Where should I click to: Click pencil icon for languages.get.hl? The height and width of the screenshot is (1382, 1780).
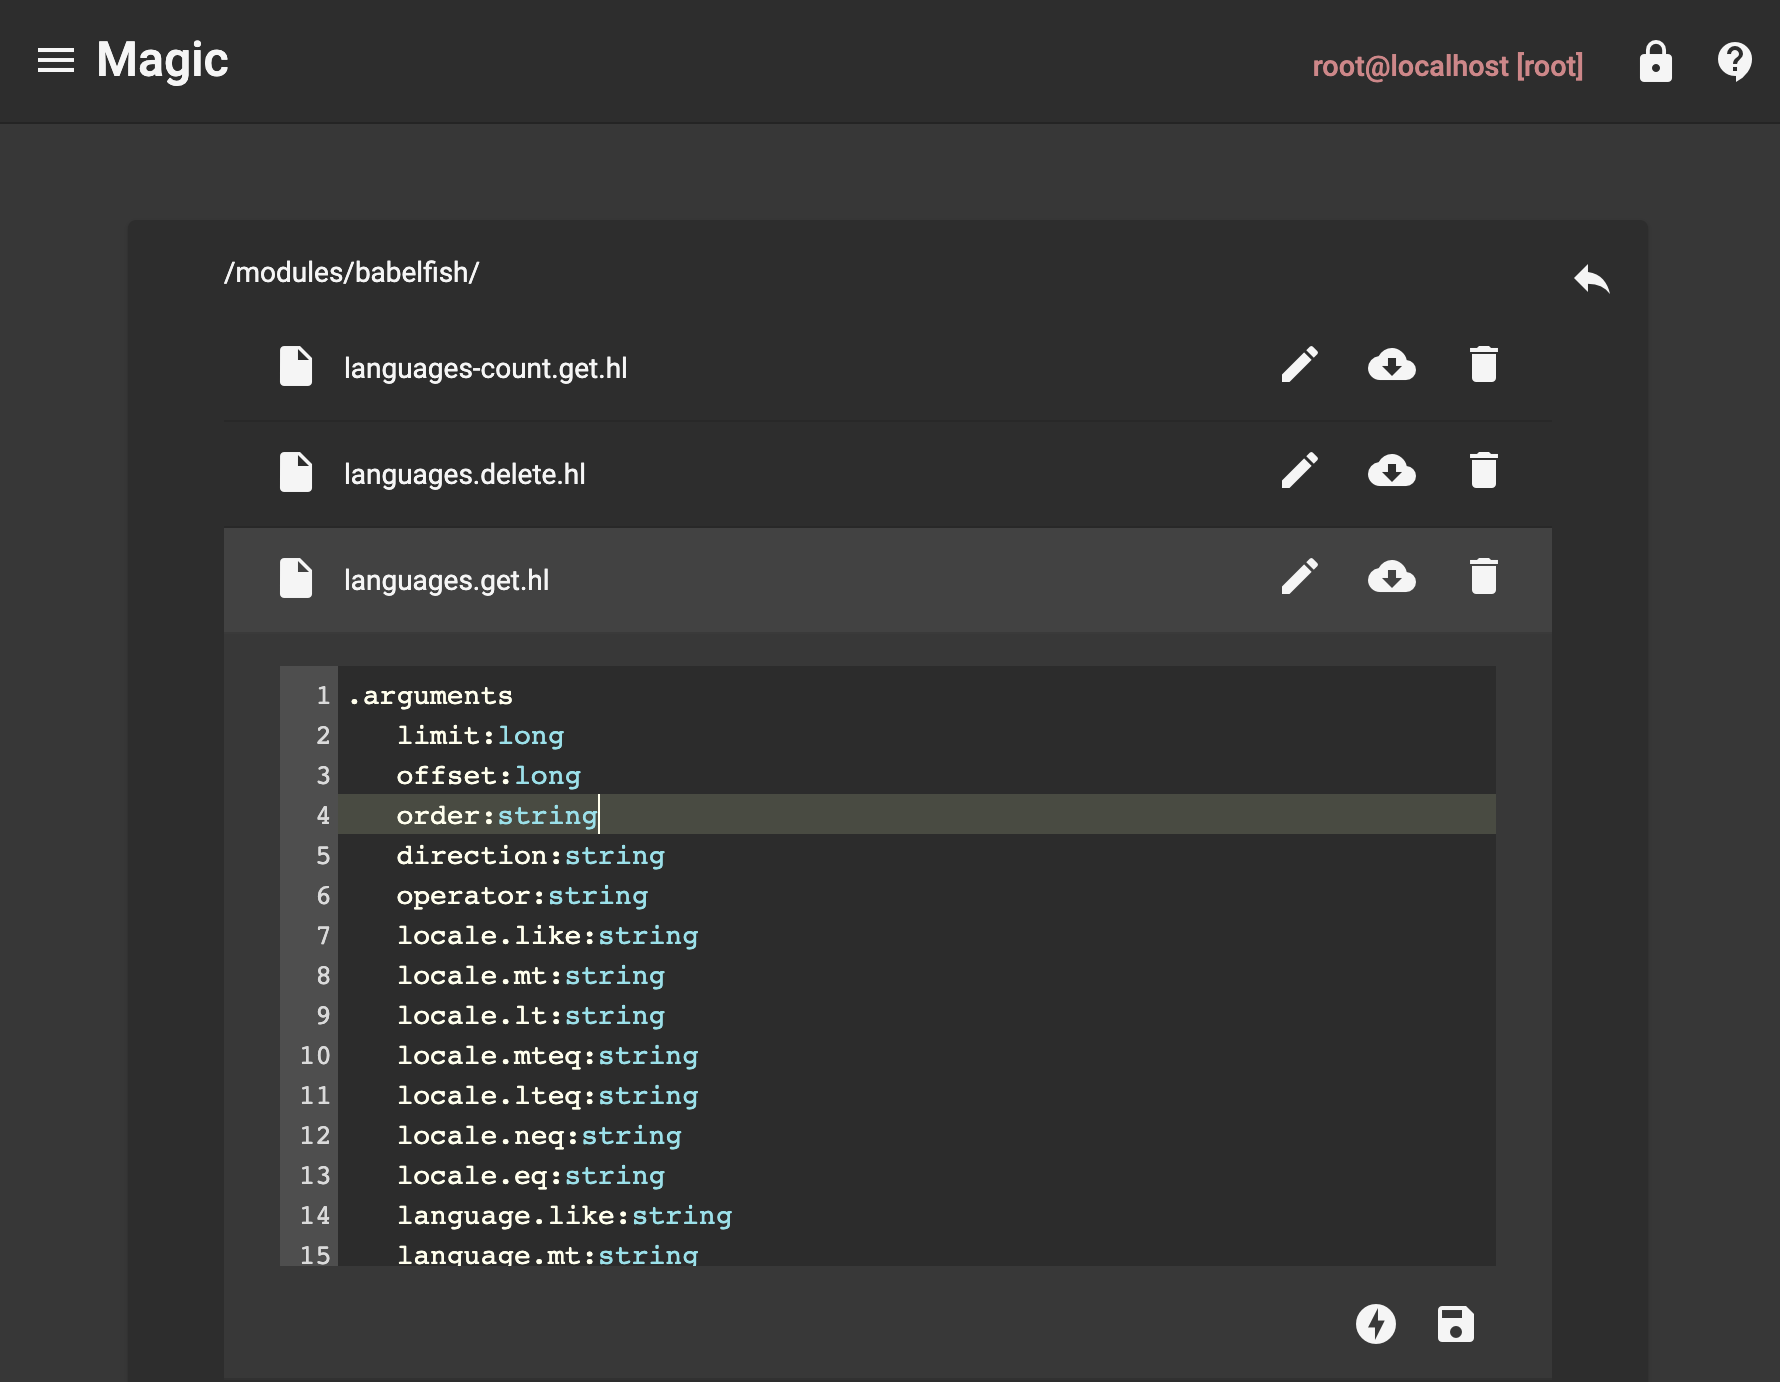pos(1299,577)
